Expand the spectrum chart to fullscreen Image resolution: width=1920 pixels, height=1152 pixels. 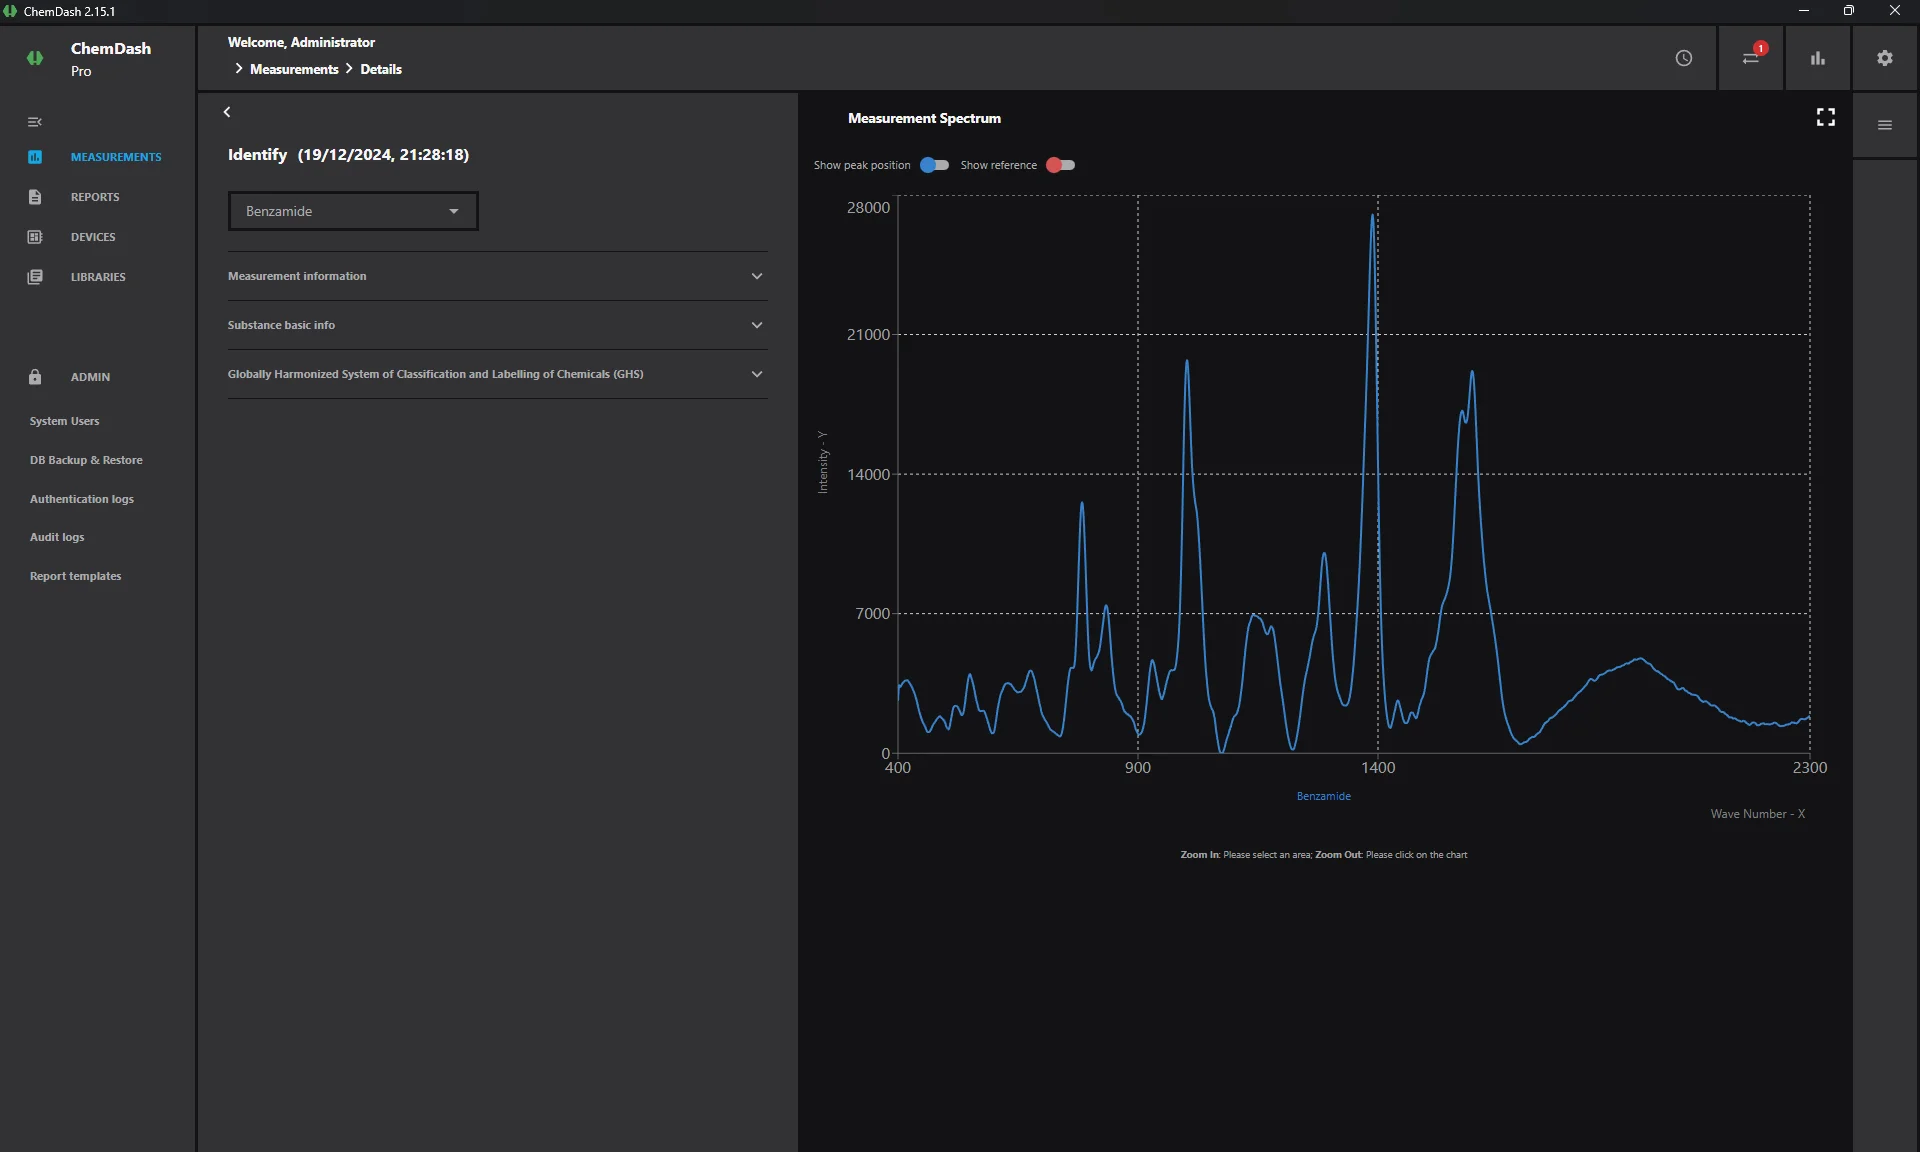1826,118
